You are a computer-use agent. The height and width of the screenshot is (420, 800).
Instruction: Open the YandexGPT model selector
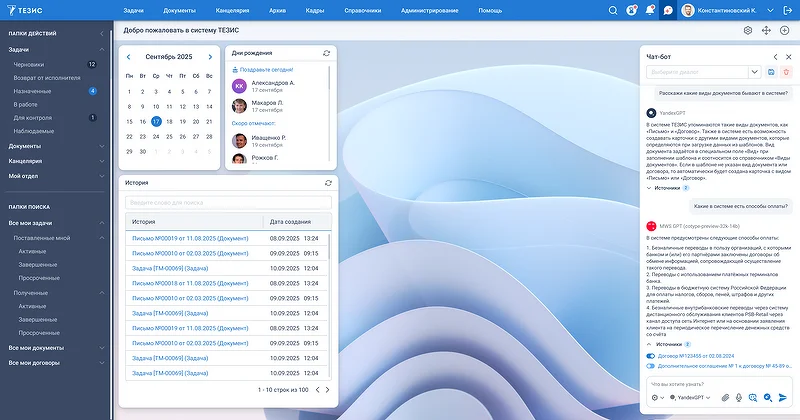coord(689,397)
